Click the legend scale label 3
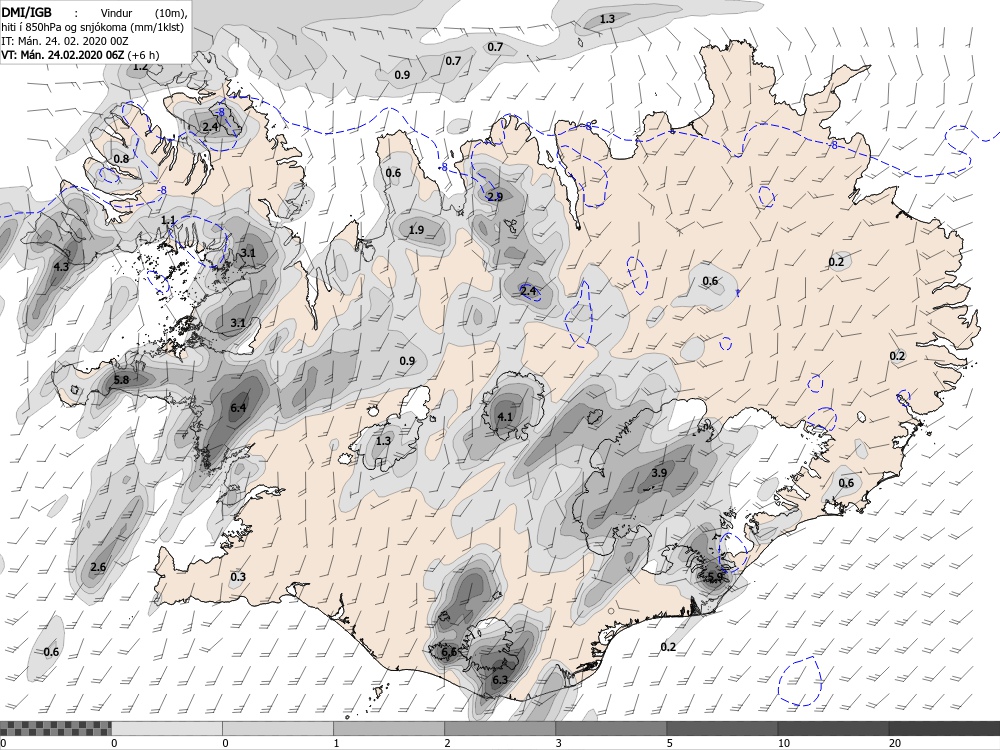The height and width of the screenshot is (750, 1000). click(x=559, y=743)
